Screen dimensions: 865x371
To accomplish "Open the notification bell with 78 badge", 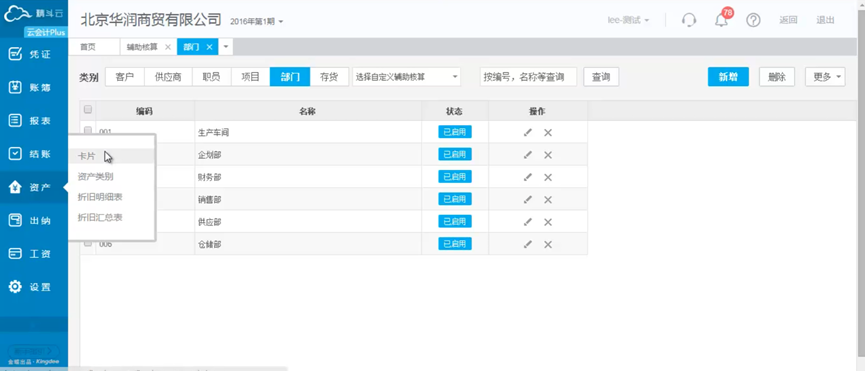I will (722, 20).
